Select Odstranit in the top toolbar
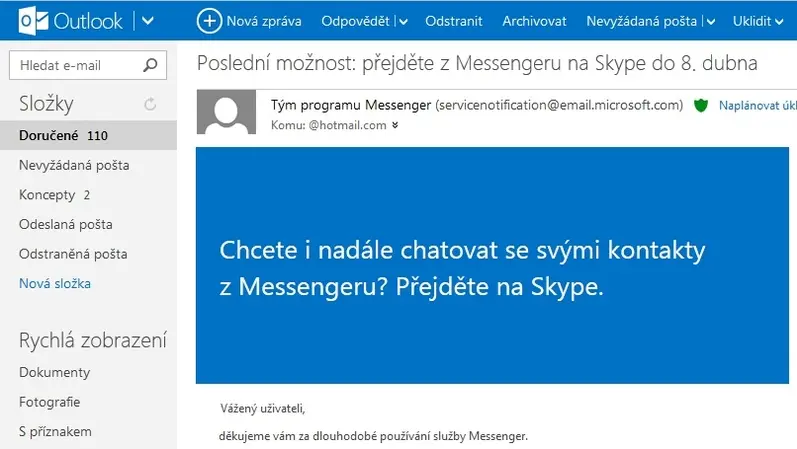The height and width of the screenshot is (449, 797). point(453,21)
